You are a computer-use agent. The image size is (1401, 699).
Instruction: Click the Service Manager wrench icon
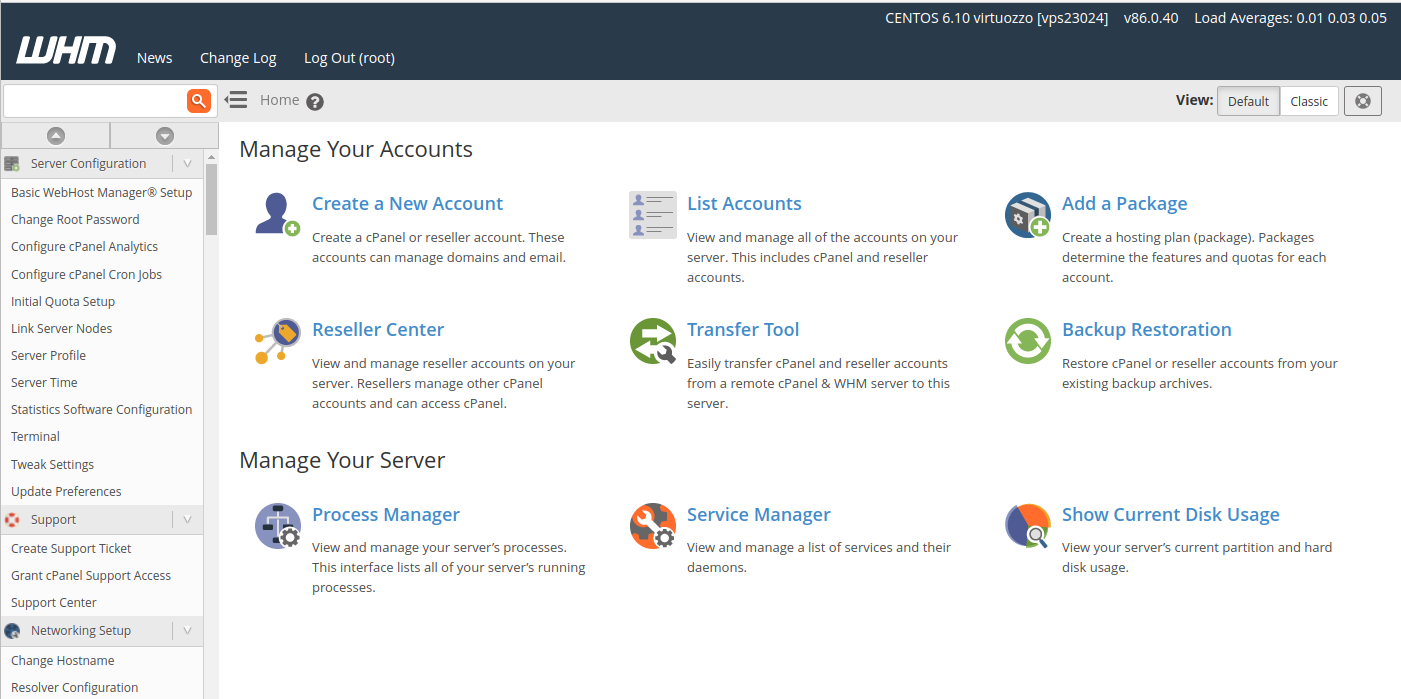click(653, 526)
